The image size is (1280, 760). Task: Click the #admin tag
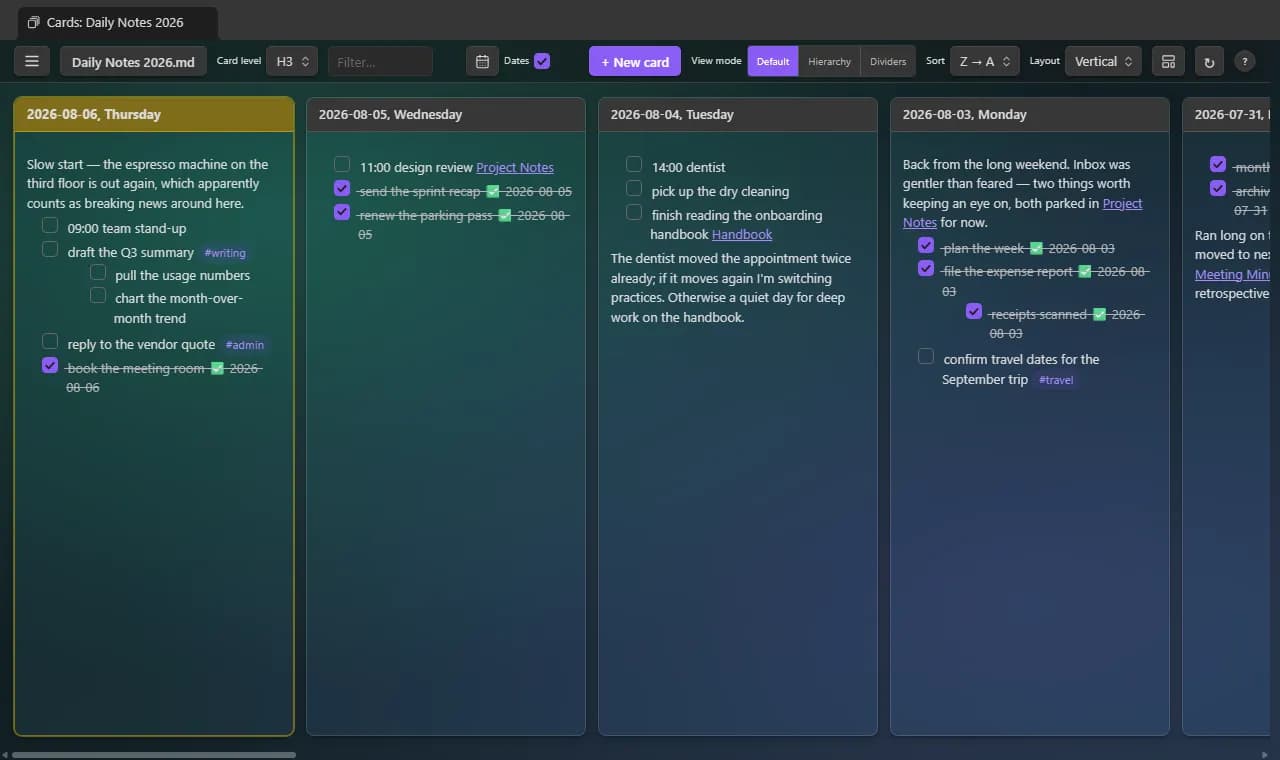click(245, 345)
